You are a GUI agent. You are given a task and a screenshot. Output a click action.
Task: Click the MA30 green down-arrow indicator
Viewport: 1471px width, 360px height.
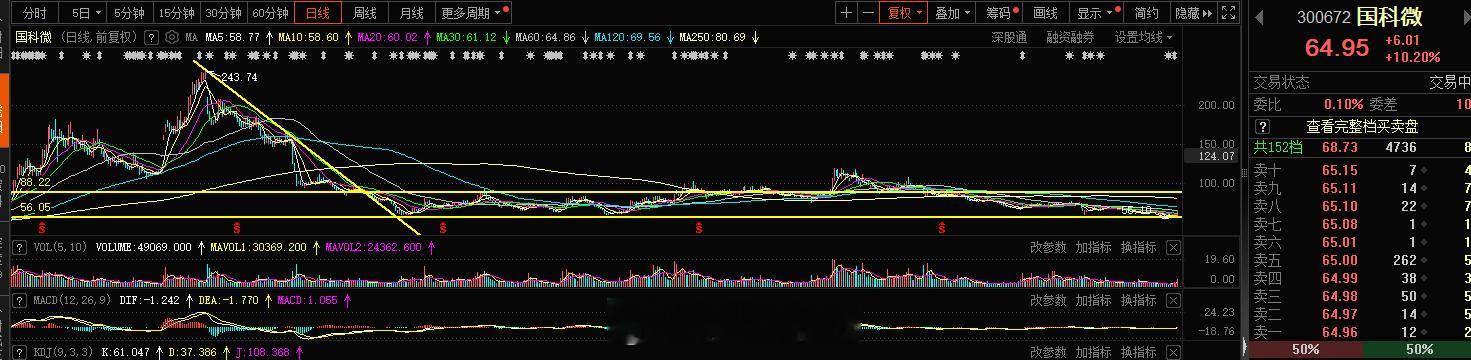point(506,37)
